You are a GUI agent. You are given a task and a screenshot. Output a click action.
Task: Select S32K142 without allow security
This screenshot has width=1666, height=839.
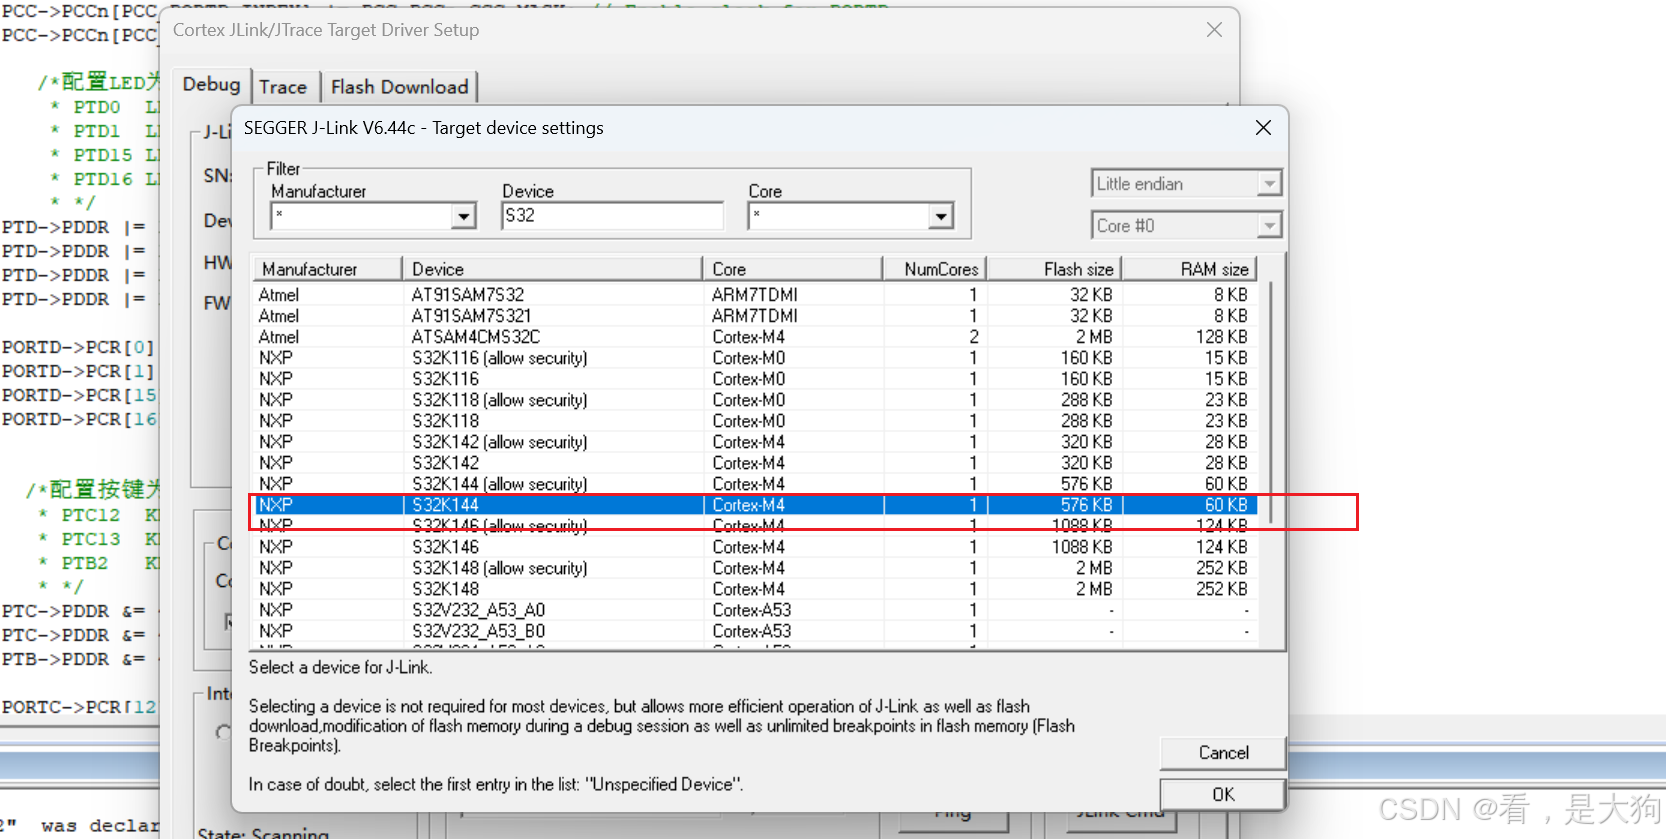pyautogui.click(x=754, y=463)
